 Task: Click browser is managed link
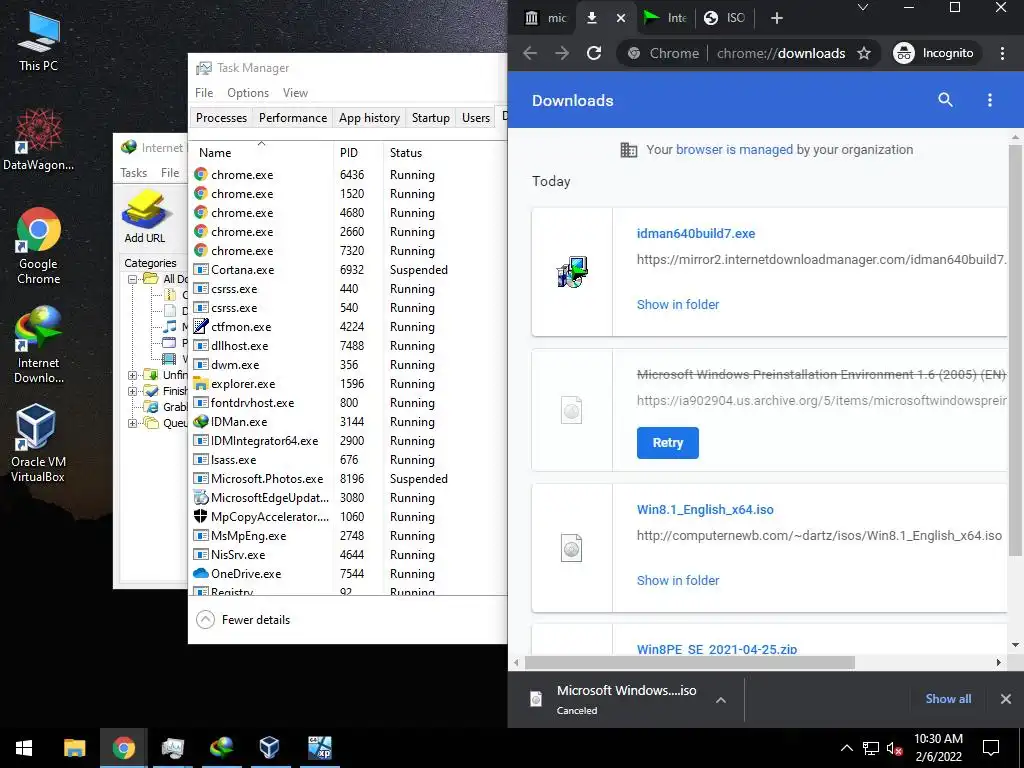734,150
